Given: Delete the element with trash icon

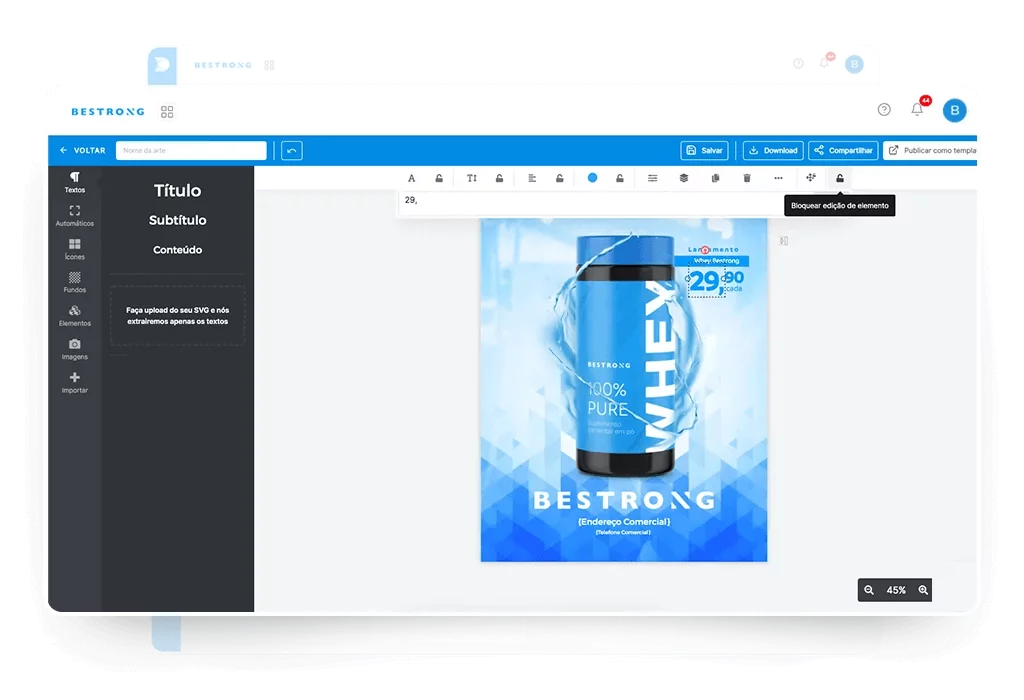Looking at the screenshot, I should (747, 178).
